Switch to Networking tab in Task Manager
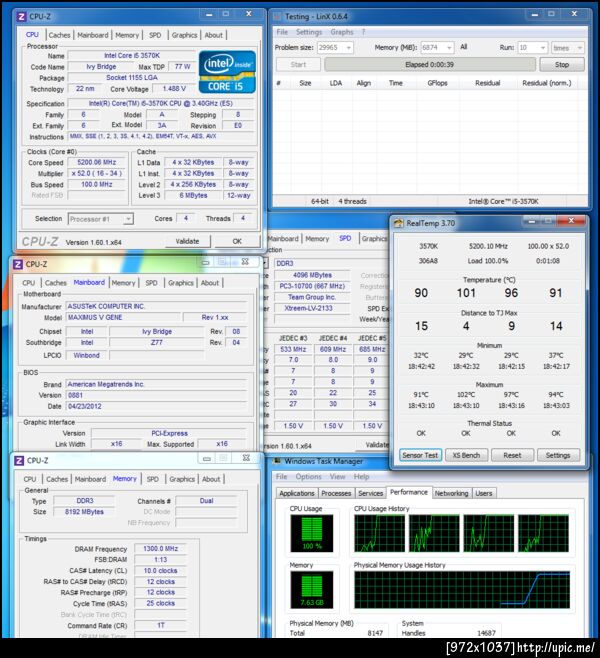 451,494
